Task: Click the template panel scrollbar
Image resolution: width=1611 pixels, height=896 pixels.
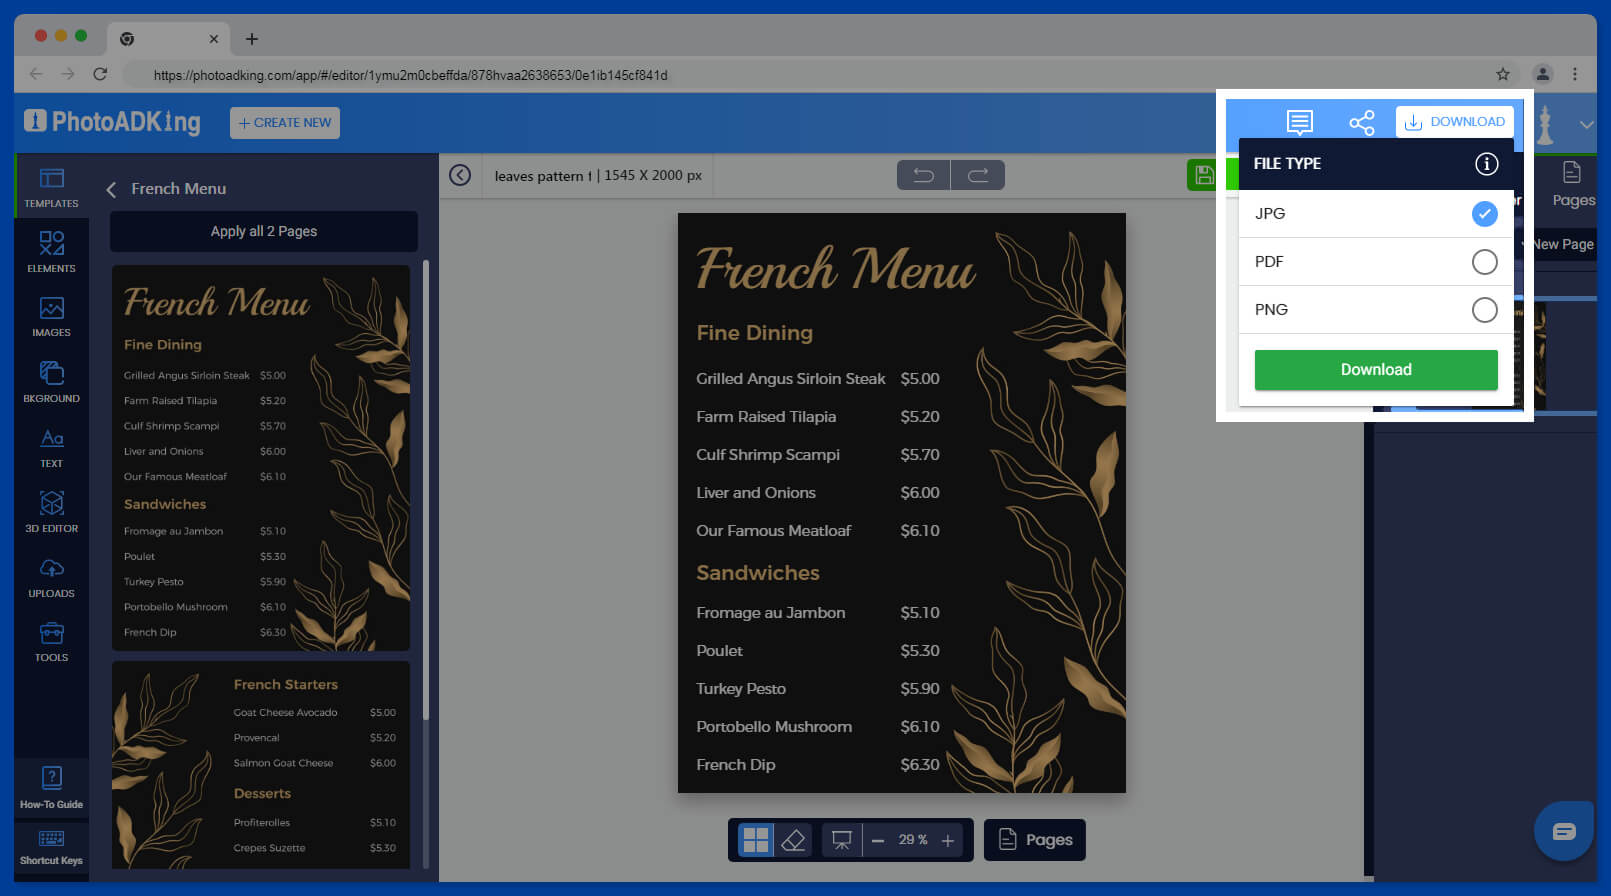Action: [x=426, y=490]
